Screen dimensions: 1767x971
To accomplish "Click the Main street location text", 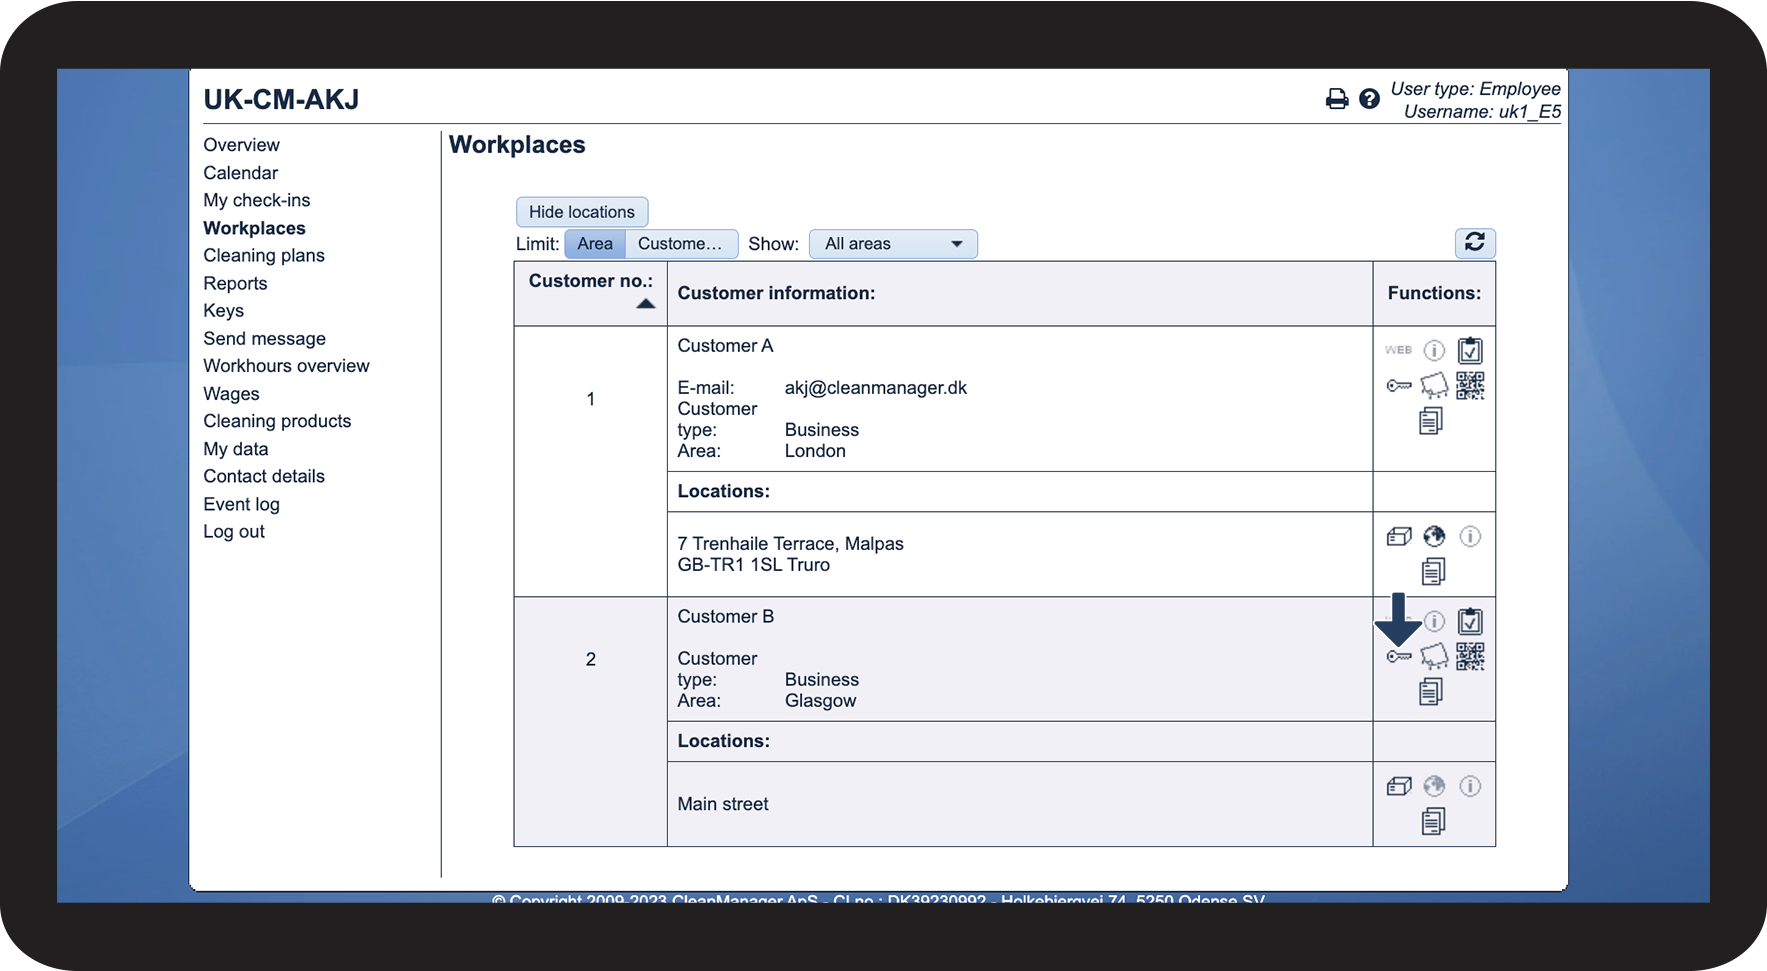I will coord(722,804).
